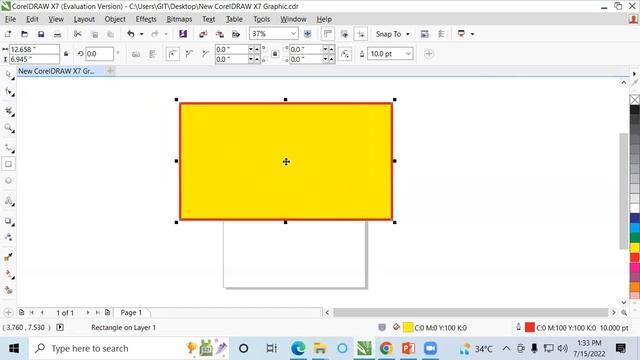
Task: Cut selection with scissors icon
Action: 78,34
